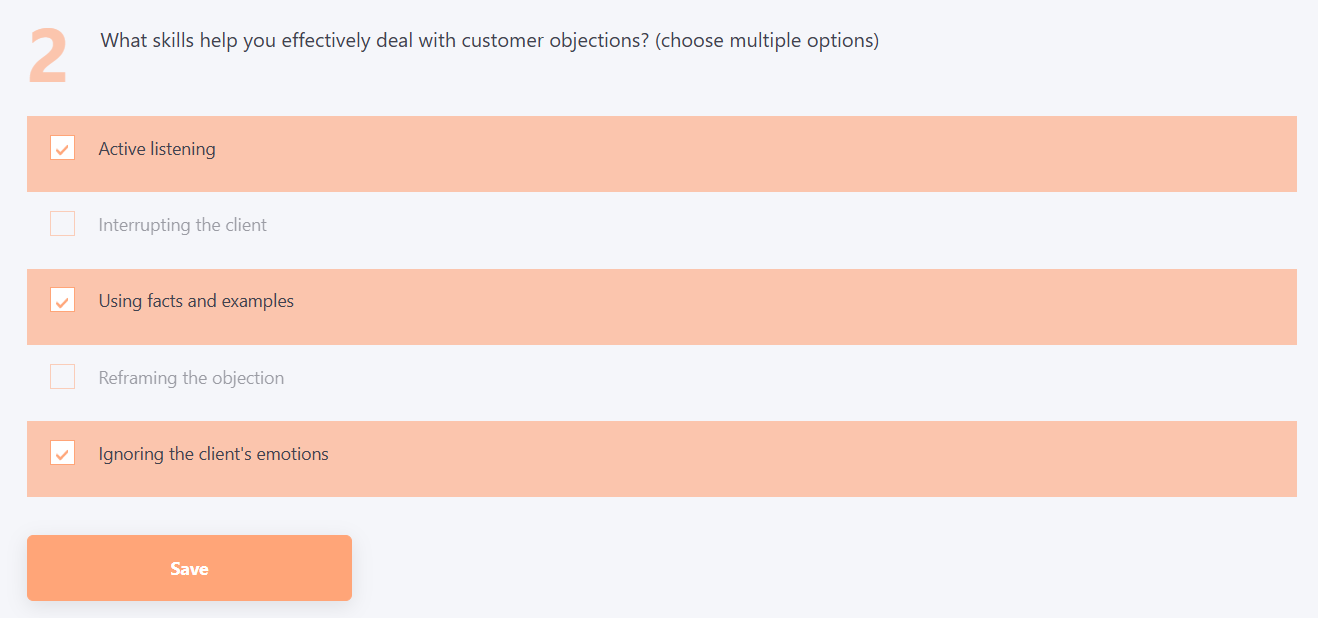
Task: Click the empty Interrupting the client row area
Action: (x=750, y=230)
